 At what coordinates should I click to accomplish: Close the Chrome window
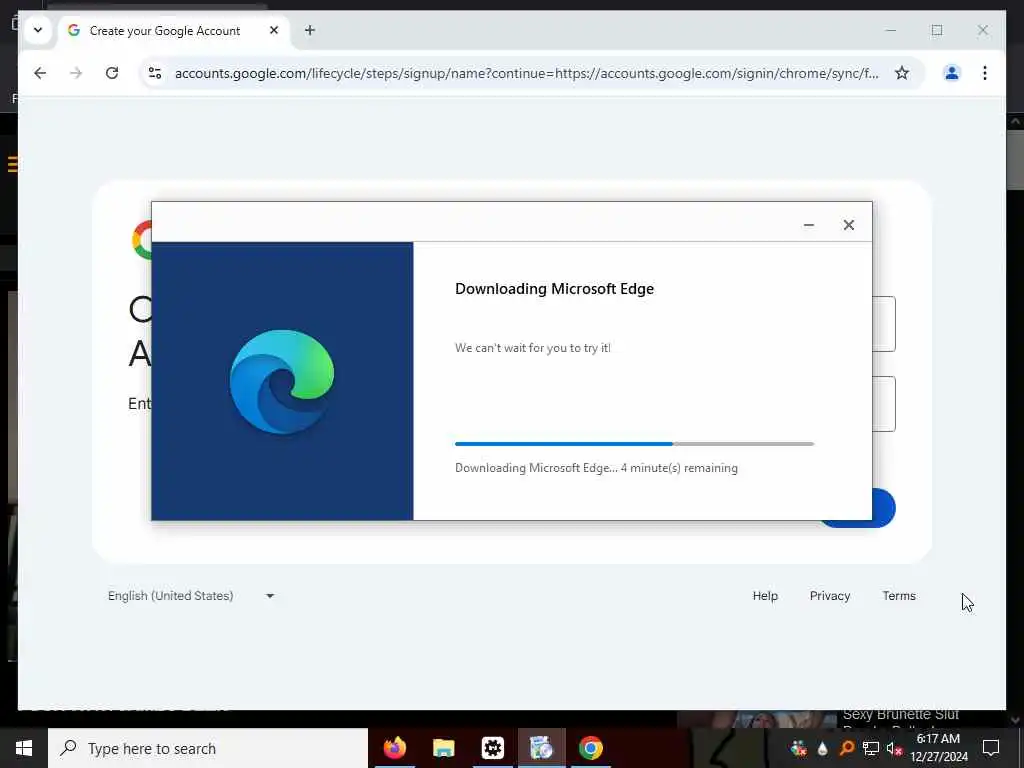coord(982,30)
